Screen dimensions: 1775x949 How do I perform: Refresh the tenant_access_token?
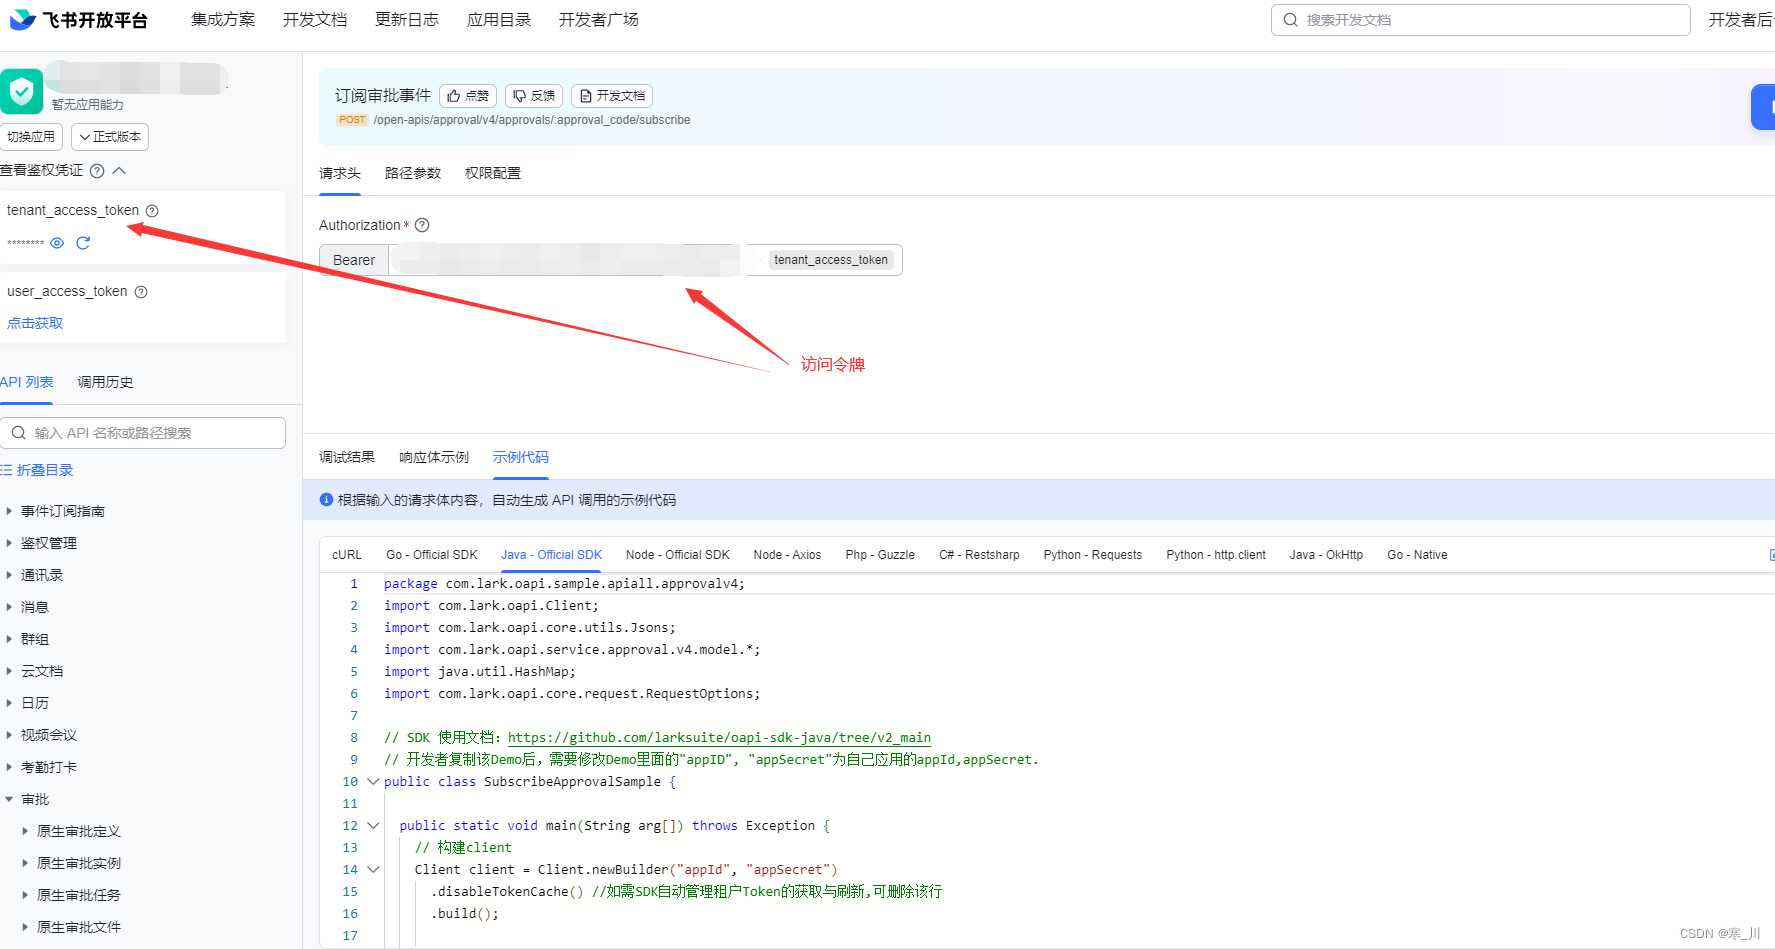coord(83,243)
